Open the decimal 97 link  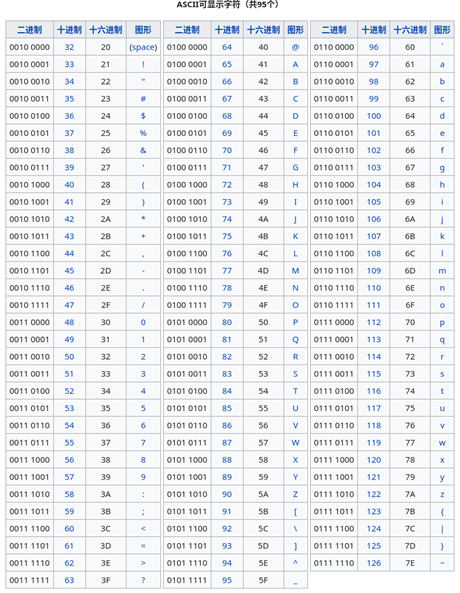point(374,64)
